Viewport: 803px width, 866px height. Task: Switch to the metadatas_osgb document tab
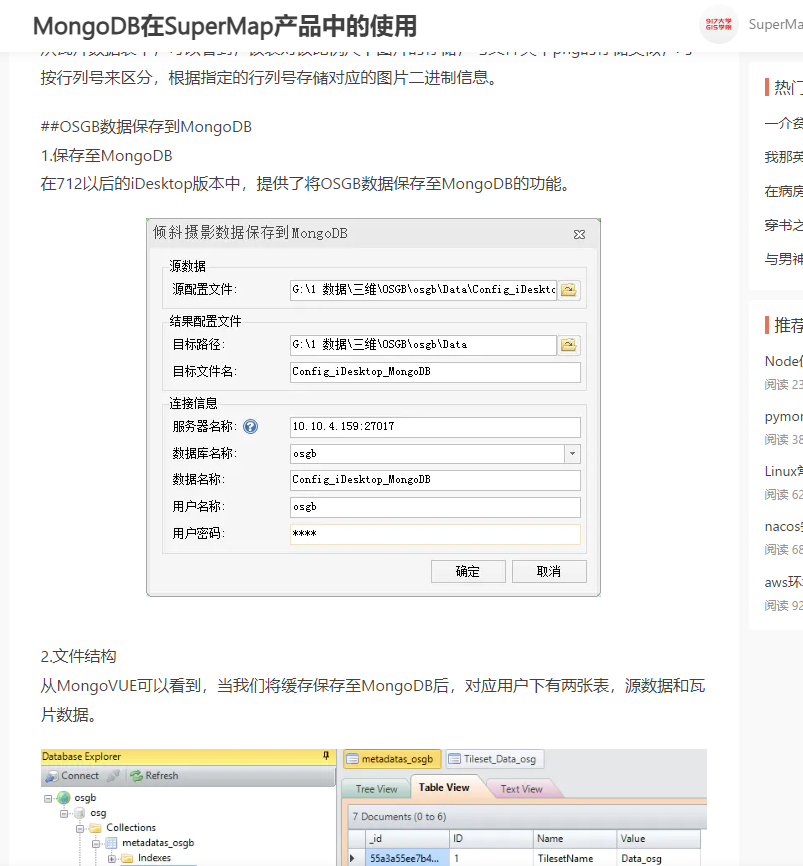point(392,759)
